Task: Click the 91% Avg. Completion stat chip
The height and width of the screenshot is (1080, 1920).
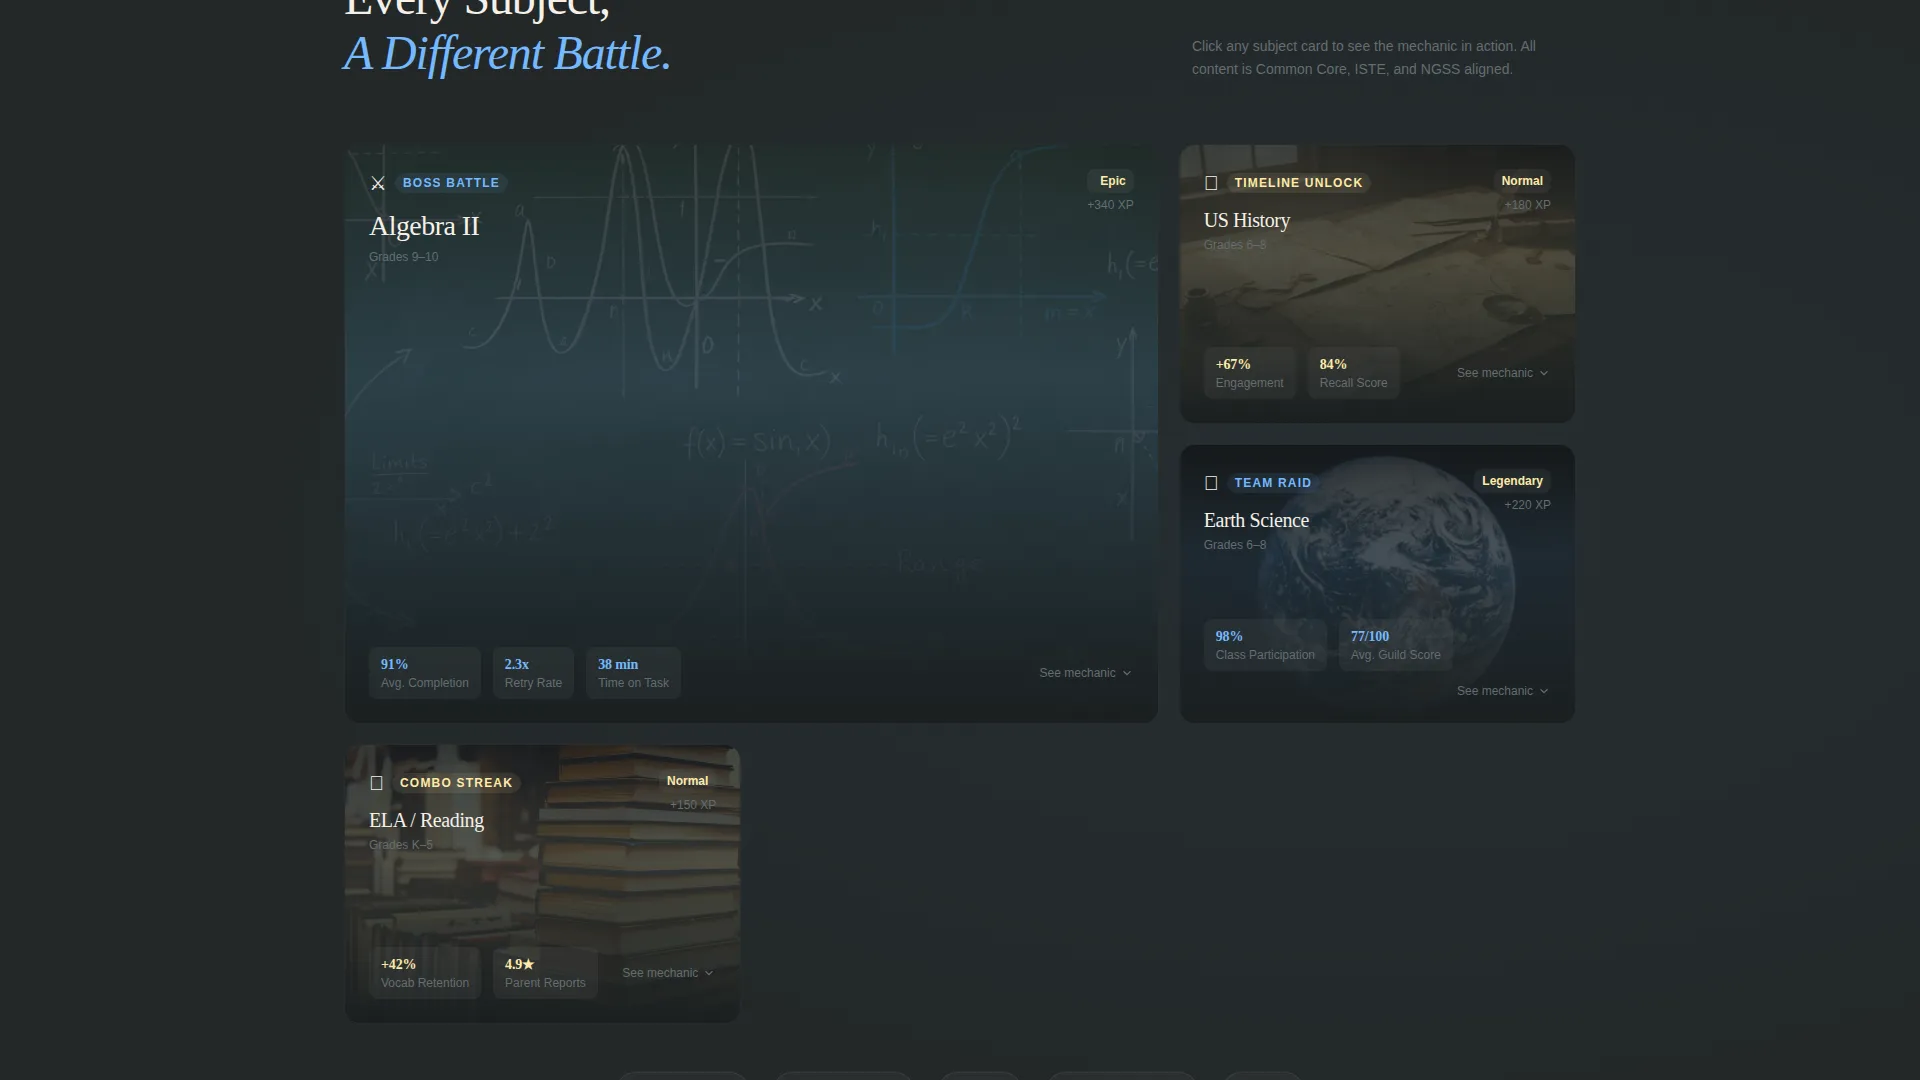Action: click(424, 673)
